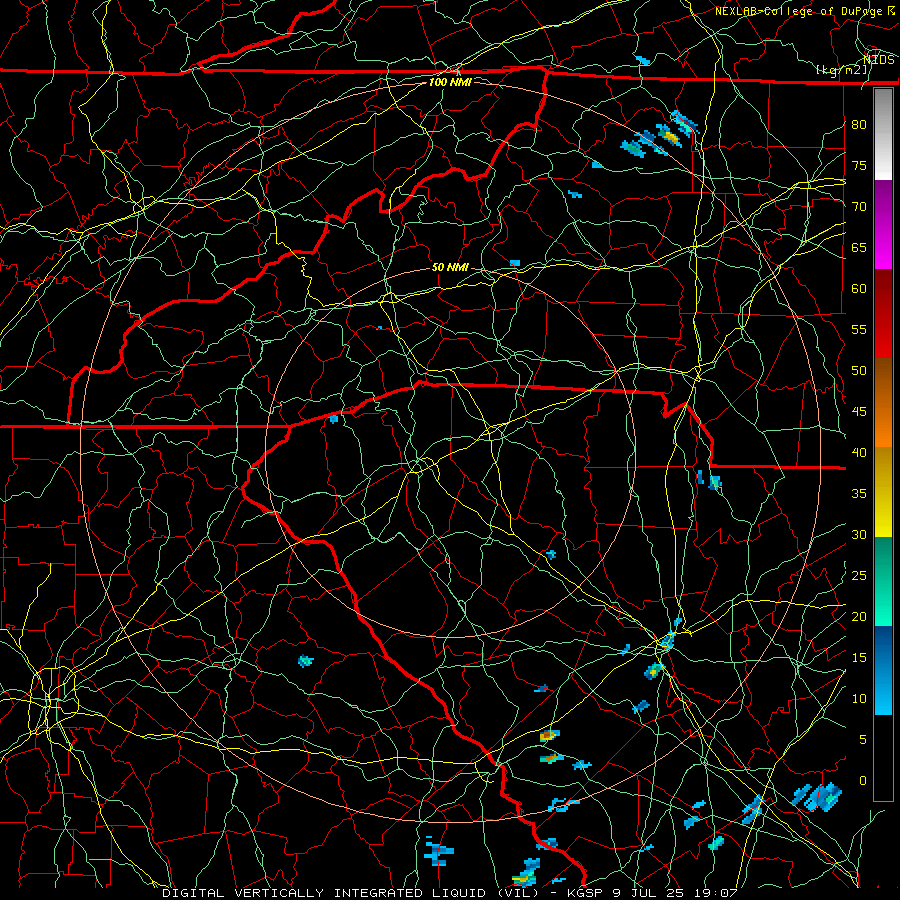Click the 10 value on the scale

859,699
